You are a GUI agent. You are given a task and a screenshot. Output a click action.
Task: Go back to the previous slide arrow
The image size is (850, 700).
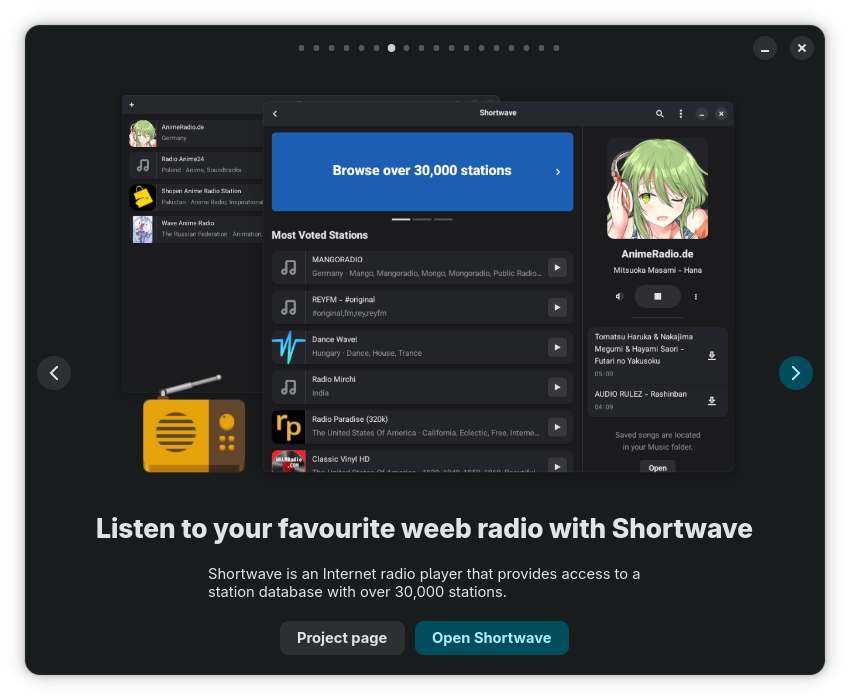(x=54, y=373)
